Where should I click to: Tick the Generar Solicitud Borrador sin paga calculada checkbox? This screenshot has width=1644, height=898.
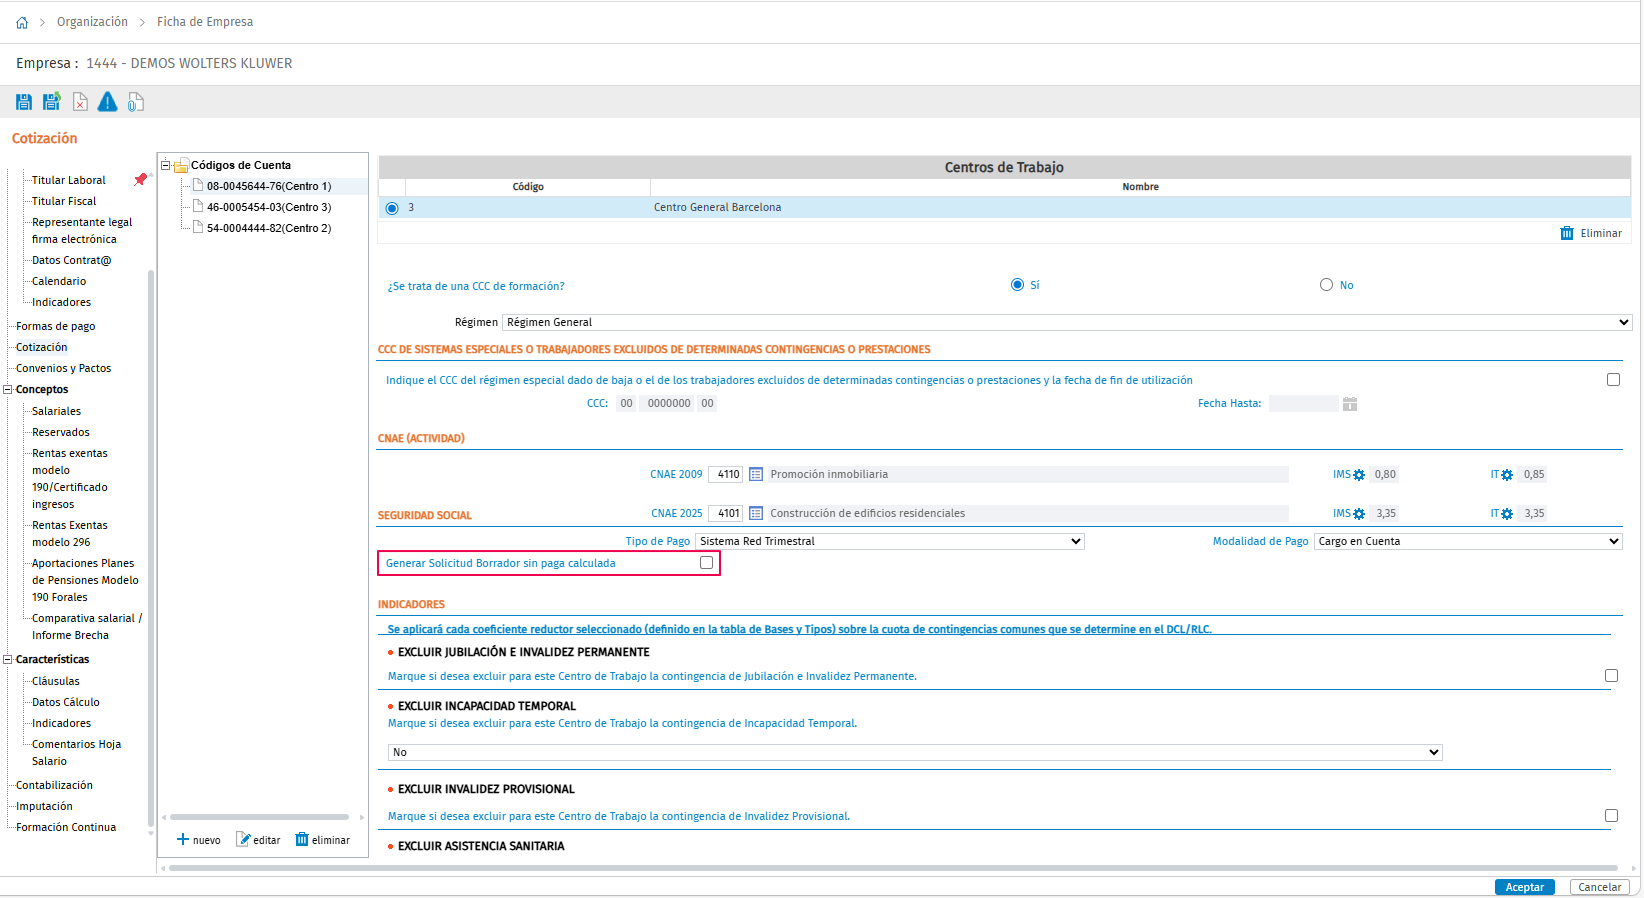click(x=707, y=563)
